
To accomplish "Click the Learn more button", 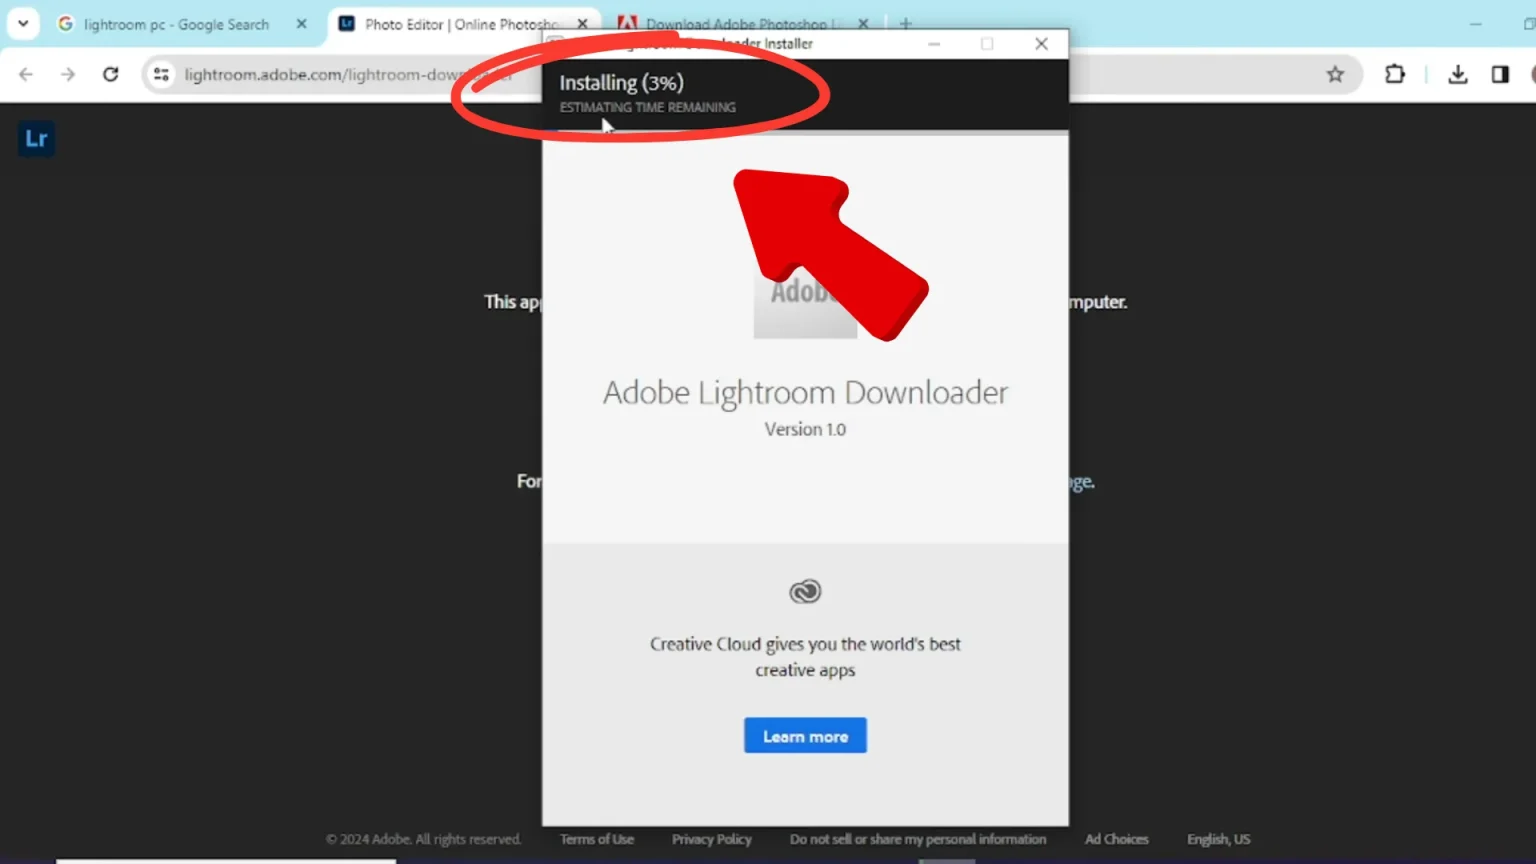I will (x=805, y=736).
